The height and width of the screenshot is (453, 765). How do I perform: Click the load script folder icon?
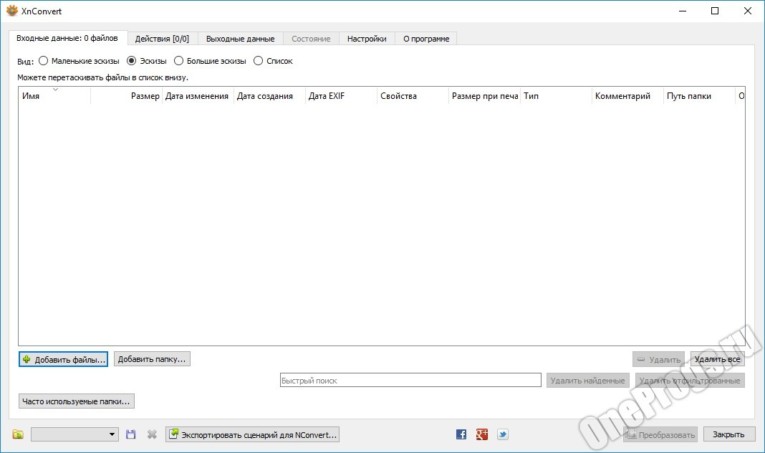18,434
